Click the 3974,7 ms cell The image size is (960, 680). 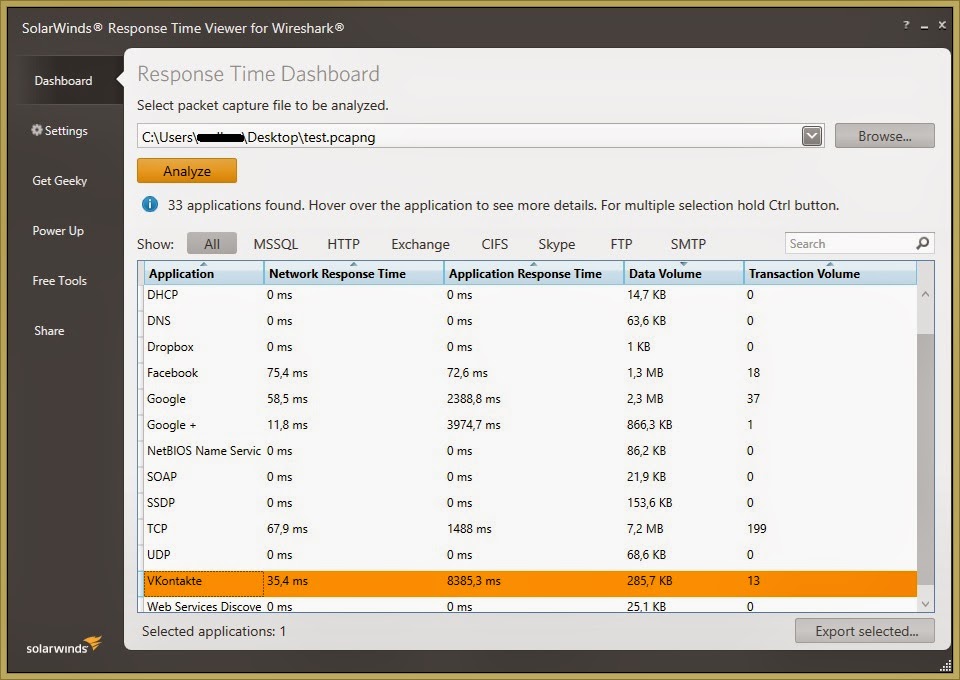(473, 425)
